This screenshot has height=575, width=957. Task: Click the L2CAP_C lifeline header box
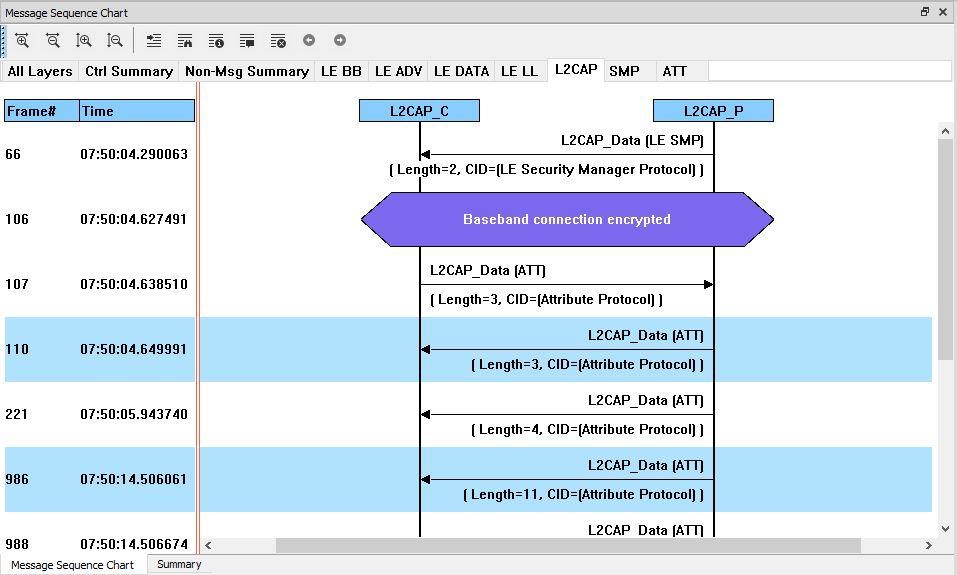click(419, 111)
